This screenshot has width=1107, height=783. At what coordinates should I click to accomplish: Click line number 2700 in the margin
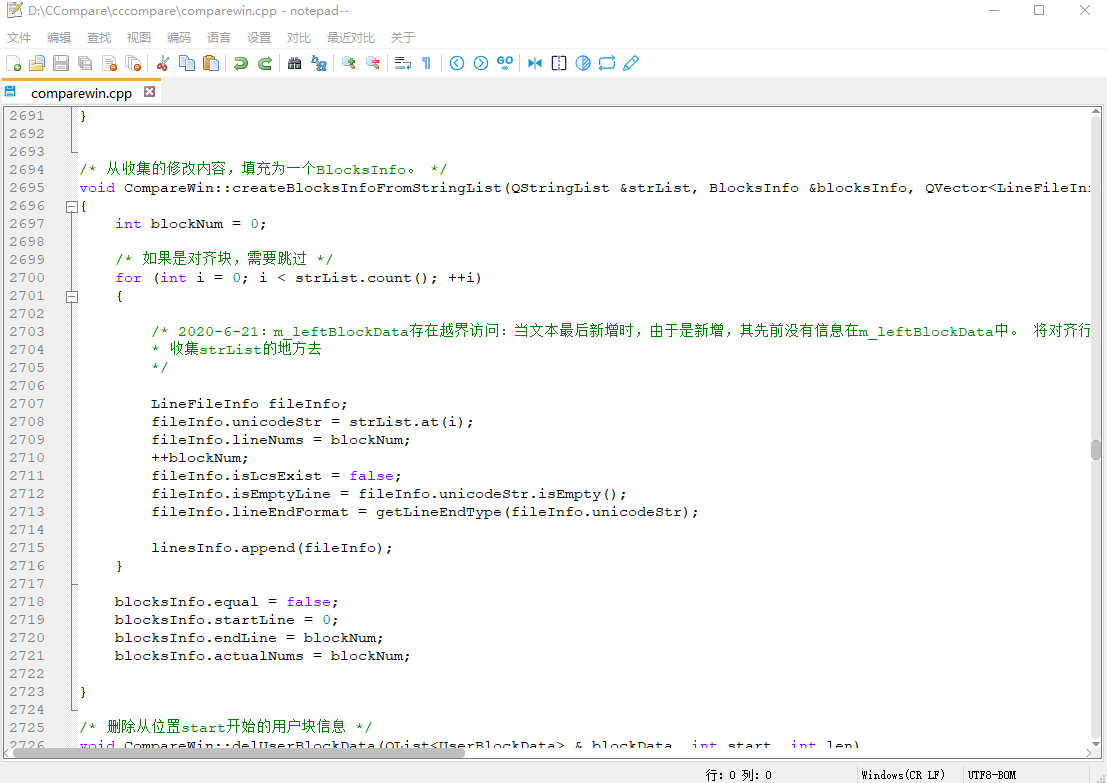pyautogui.click(x=27, y=277)
